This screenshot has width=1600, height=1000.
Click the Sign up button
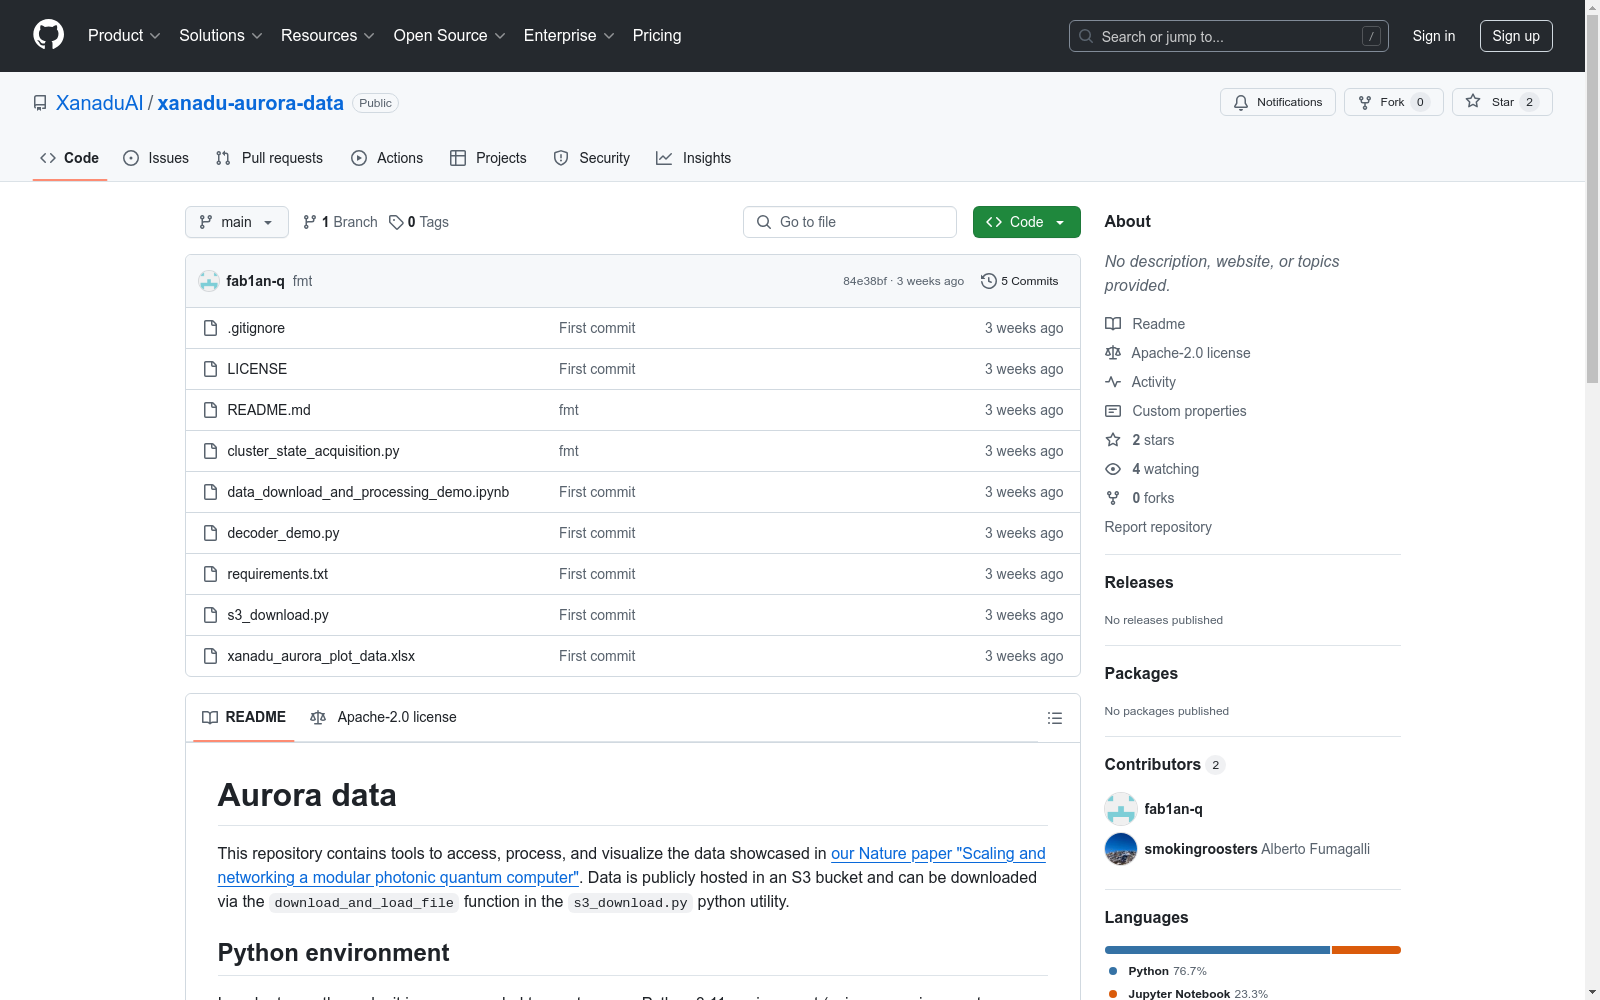click(x=1516, y=36)
